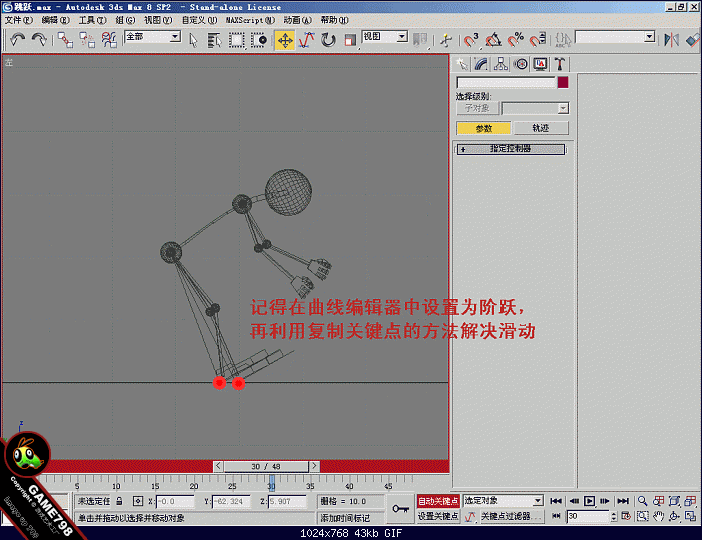The height and width of the screenshot is (540, 702).
Task: Open the 动画 menu
Action: point(297,20)
